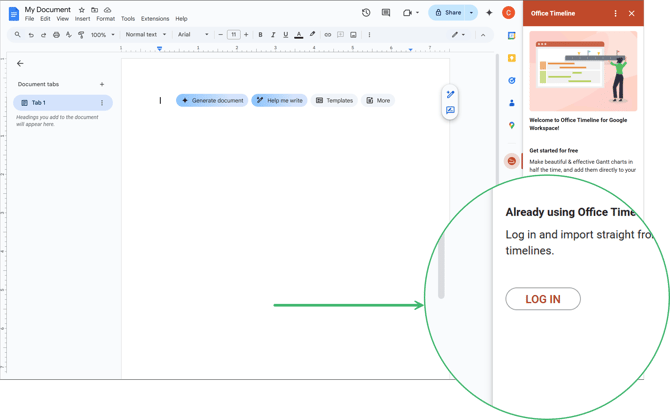Open the Help menu
The image size is (670, 420).
click(181, 19)
